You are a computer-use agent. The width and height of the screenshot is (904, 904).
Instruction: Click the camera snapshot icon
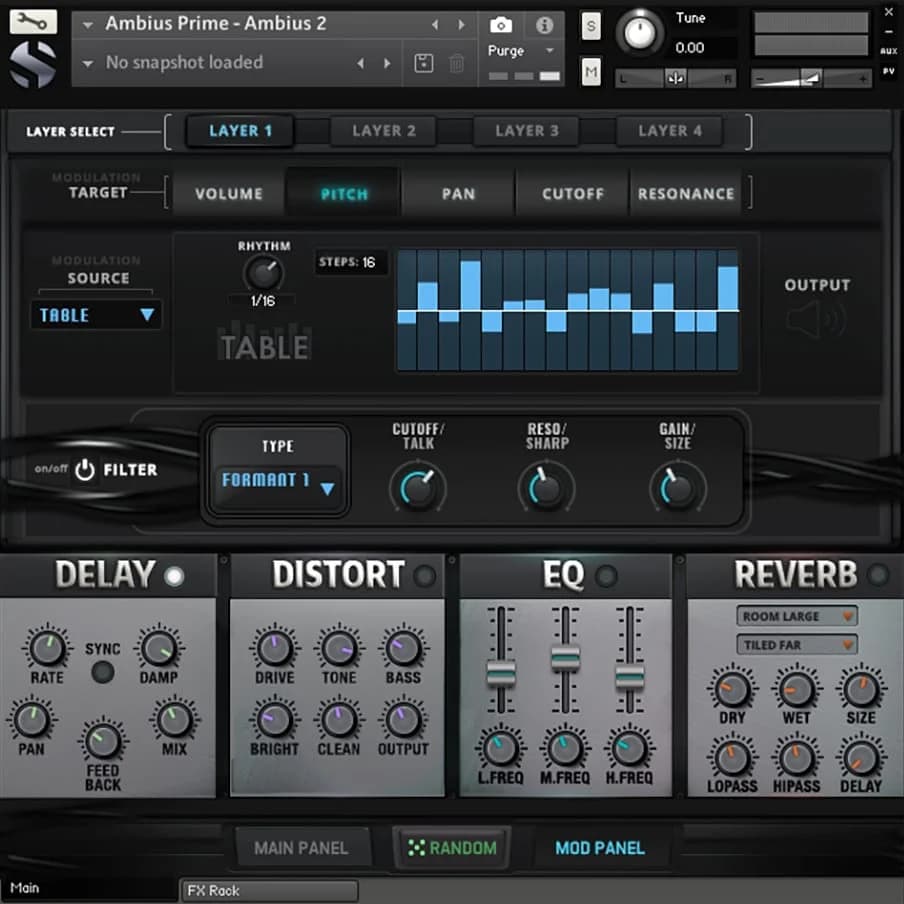500,25
